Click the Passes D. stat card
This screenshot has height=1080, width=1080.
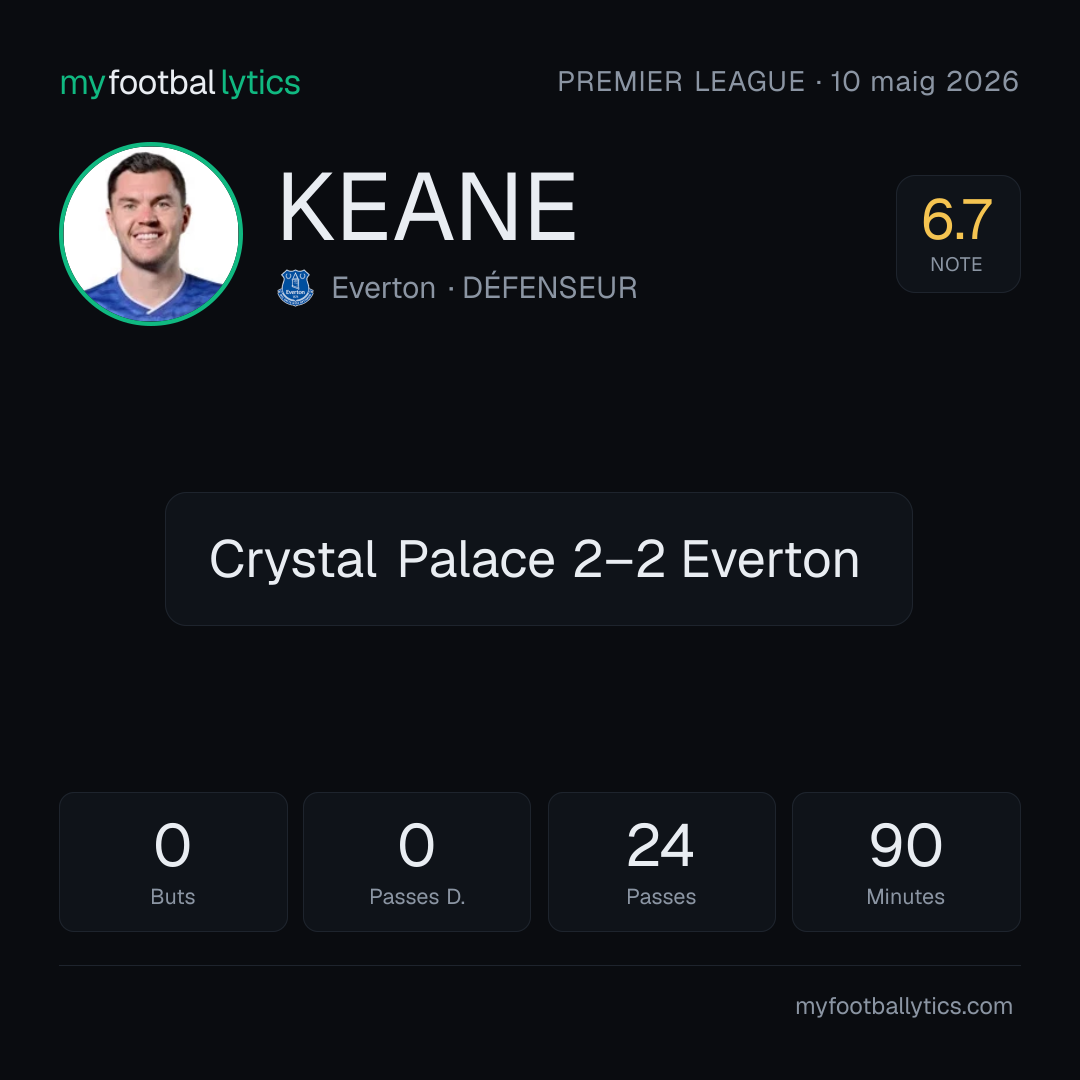tap(417, 862)
